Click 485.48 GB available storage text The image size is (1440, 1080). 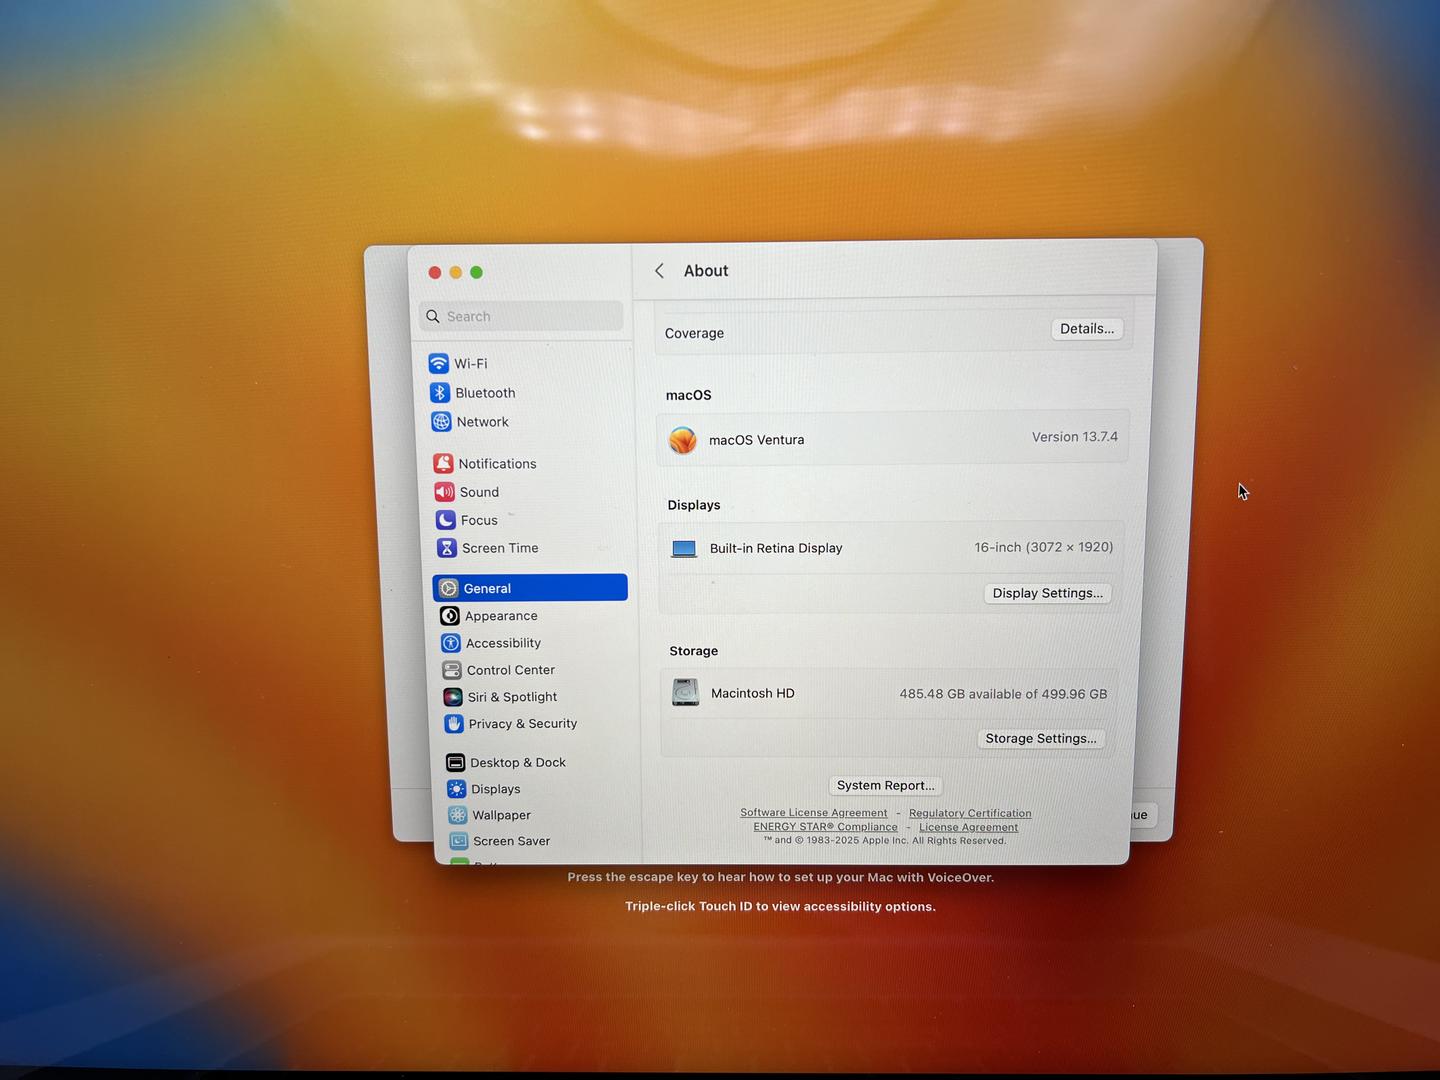(1003, 694)
